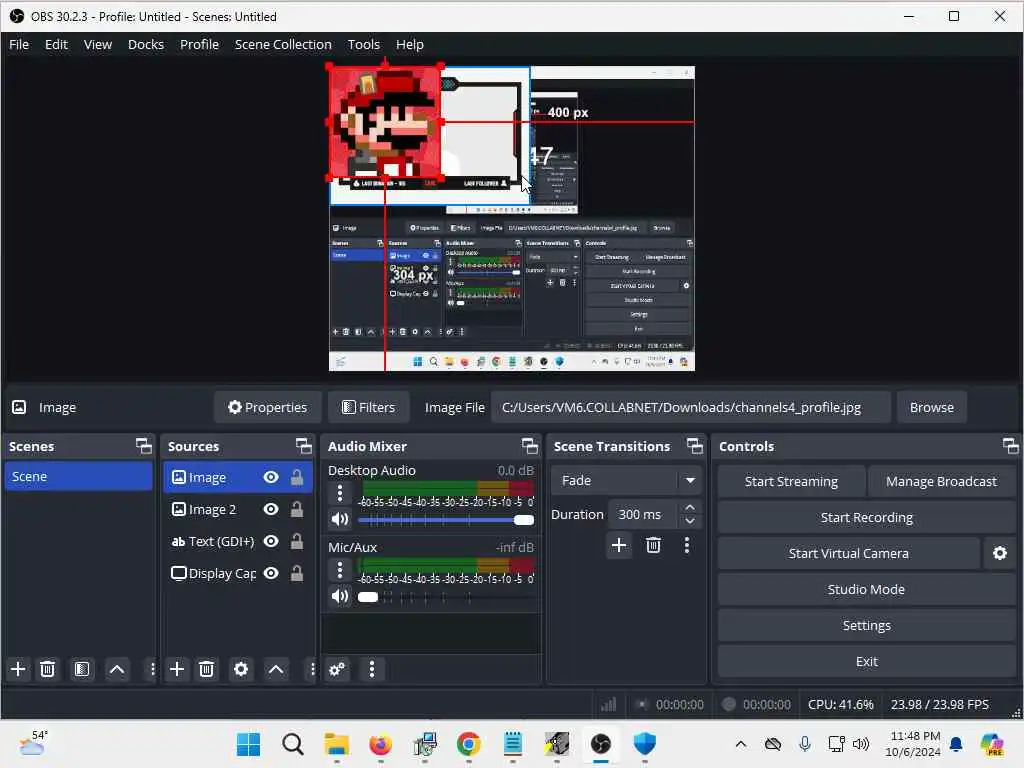Move scene up with Scenes arrow icon
Image resolution: width=1024 pixels, height=768 pixels.
(x=117, y=669)
